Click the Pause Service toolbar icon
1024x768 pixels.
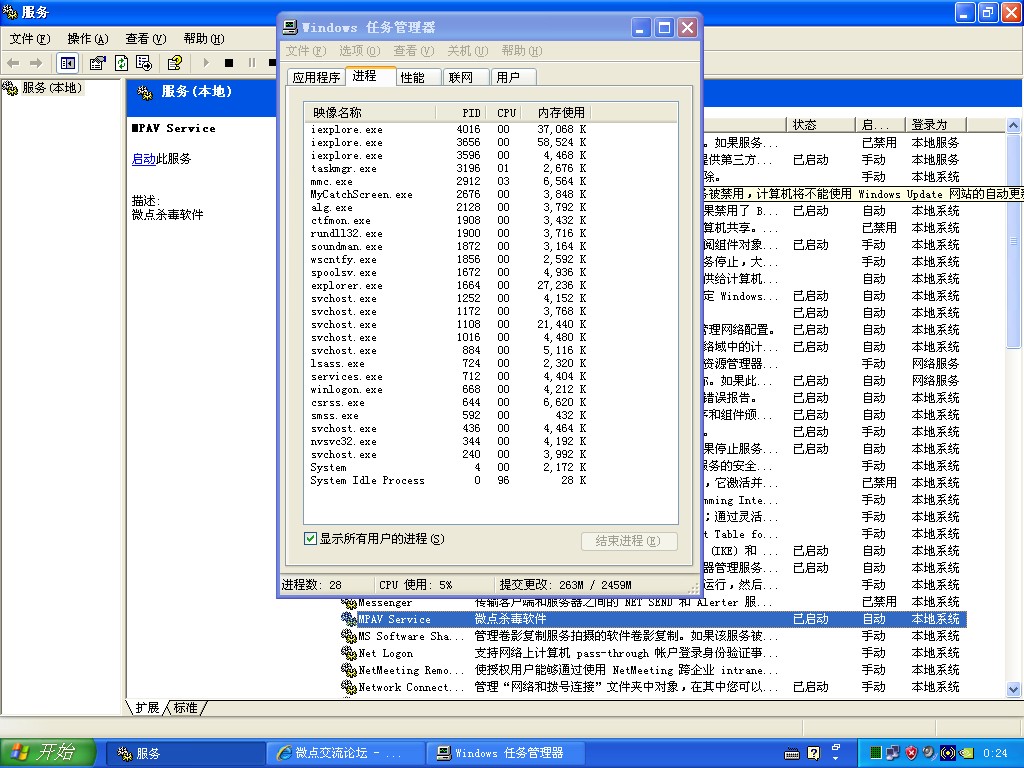[x=252, y=63]
